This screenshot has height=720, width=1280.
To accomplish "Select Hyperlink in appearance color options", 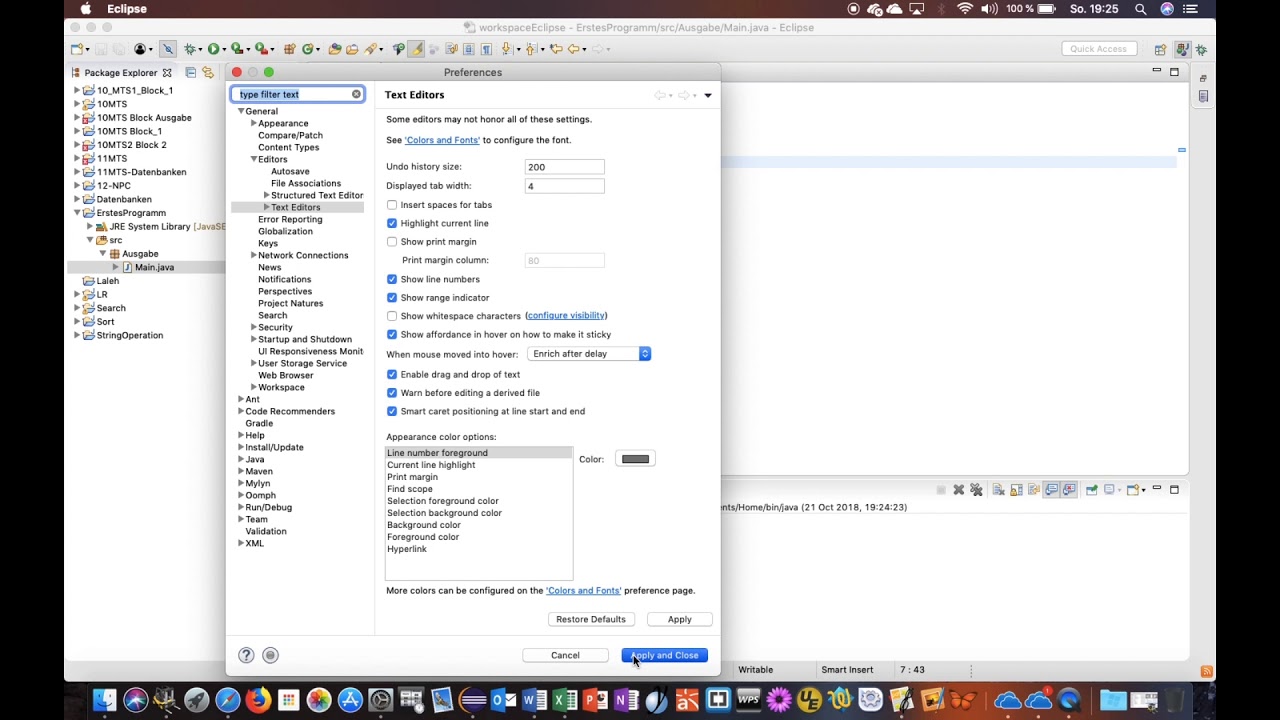I will click(x=407, y=549).
